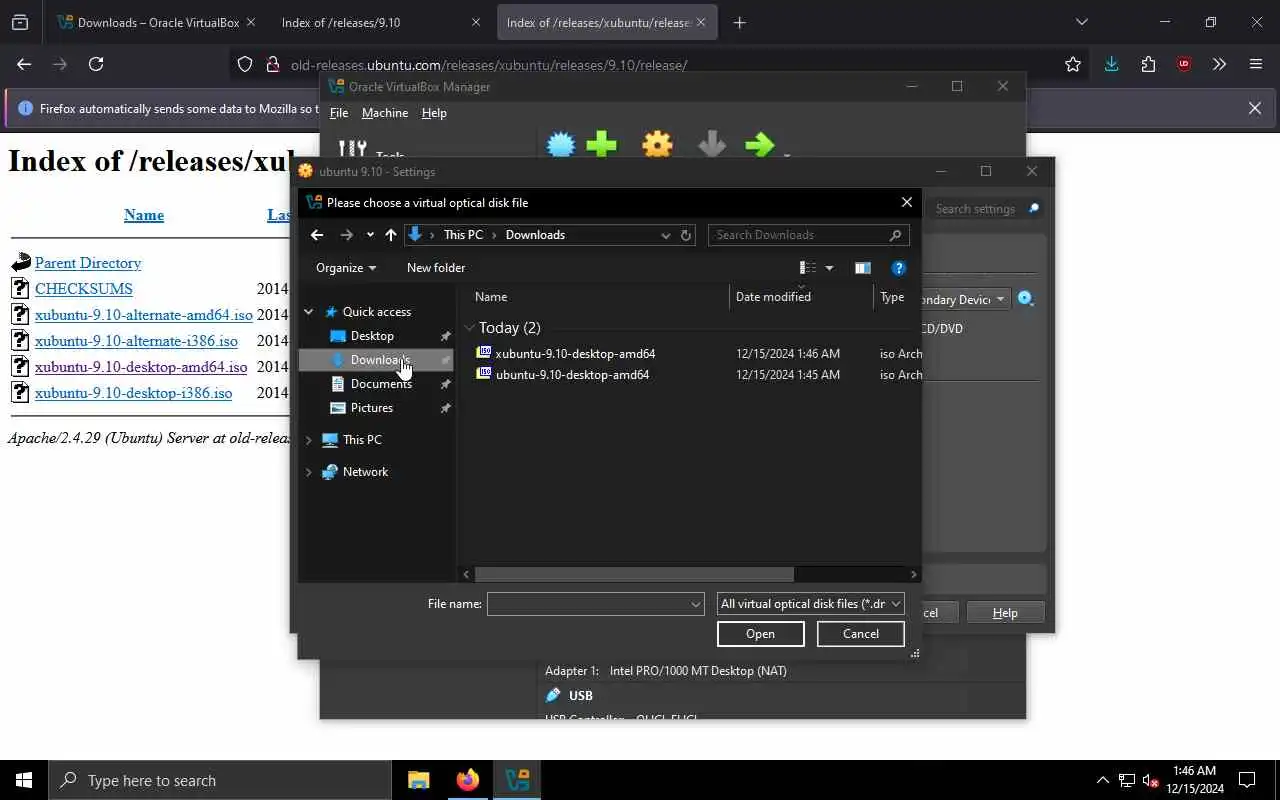The width and height of the screenshot is (1280, 800).
Task: Go back in the file dialog
Action: click(x=317, y=235)
